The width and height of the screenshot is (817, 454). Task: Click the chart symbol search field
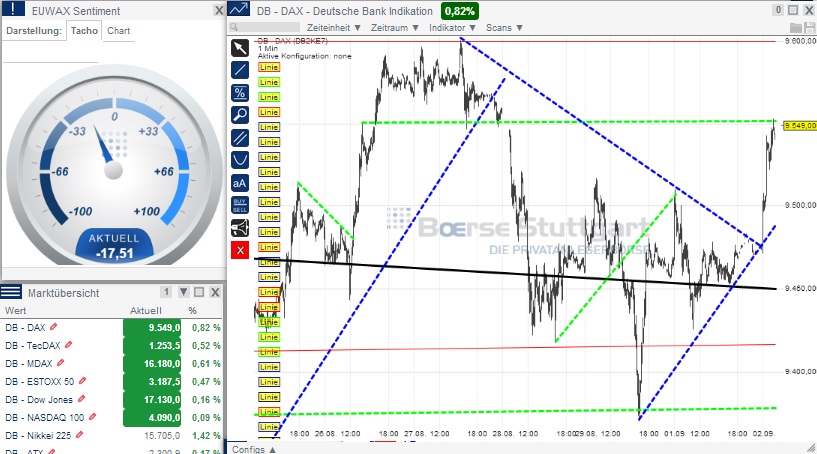pos(264,27)
